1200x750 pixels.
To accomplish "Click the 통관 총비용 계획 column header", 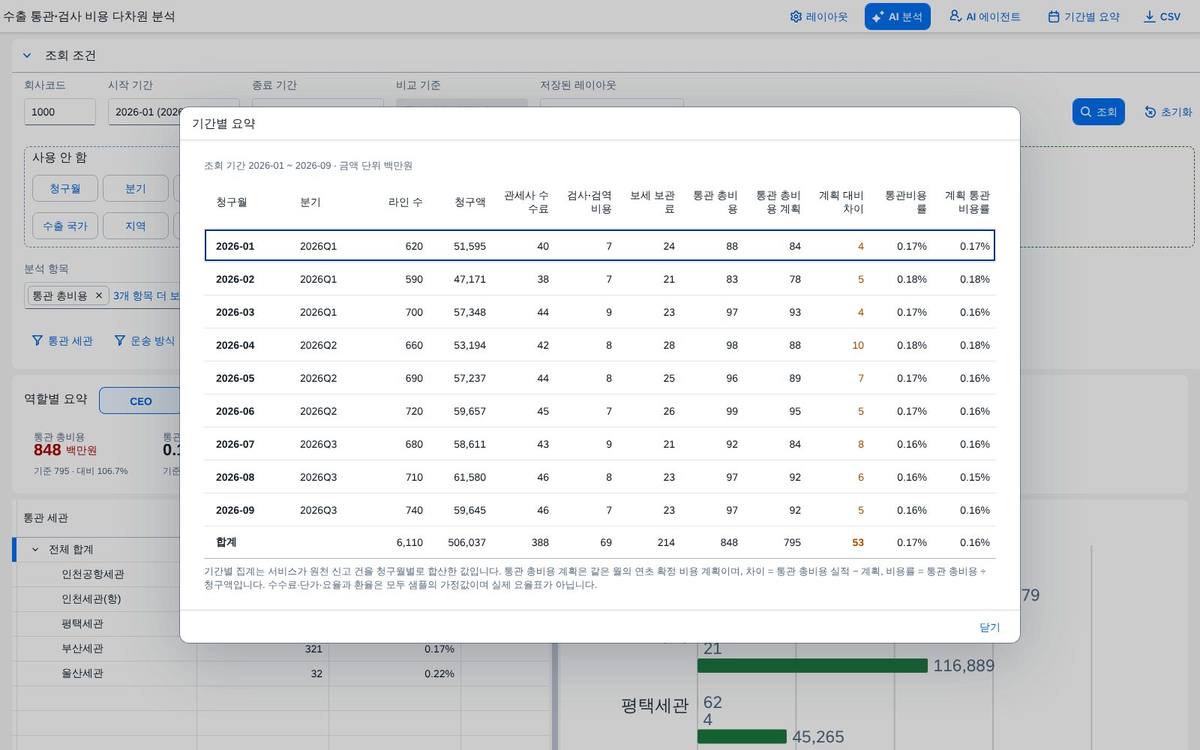I will 778,202.
